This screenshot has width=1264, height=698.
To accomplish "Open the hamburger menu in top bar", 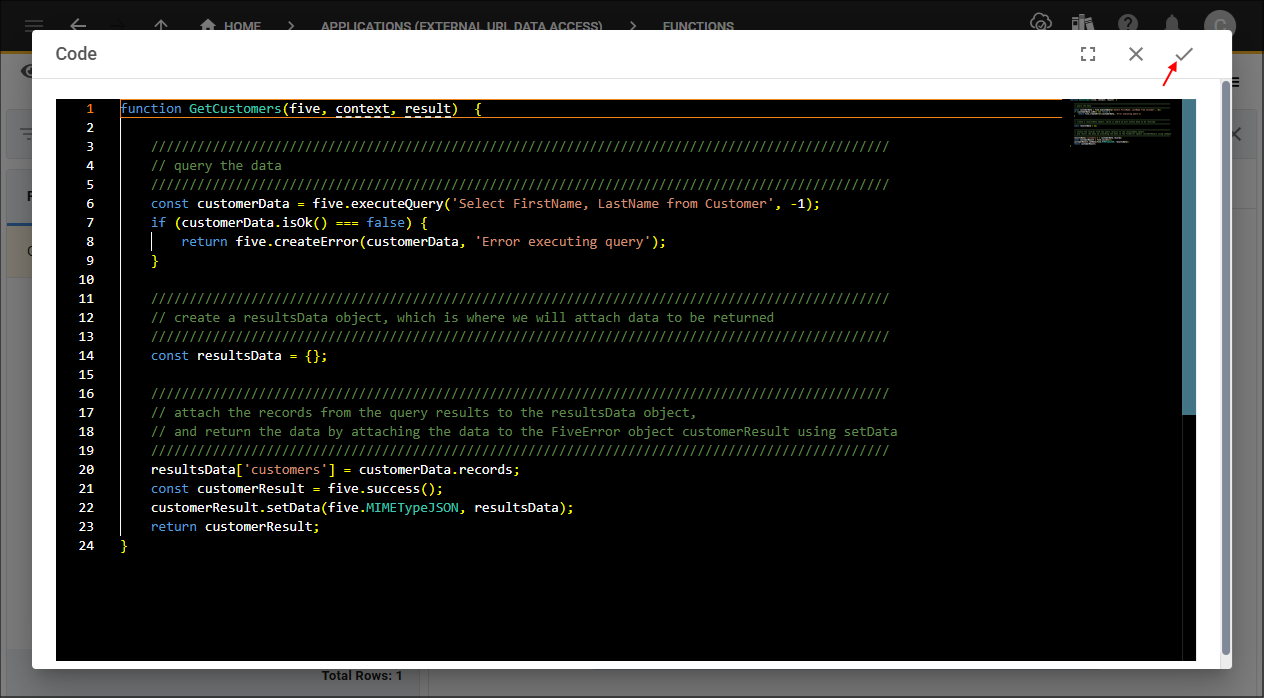I will click(x=34, y=25).
